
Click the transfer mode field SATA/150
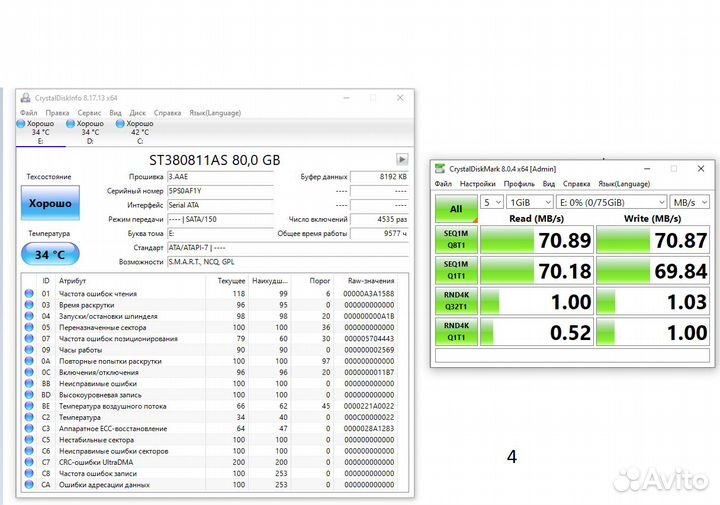[x=220, y=219]
